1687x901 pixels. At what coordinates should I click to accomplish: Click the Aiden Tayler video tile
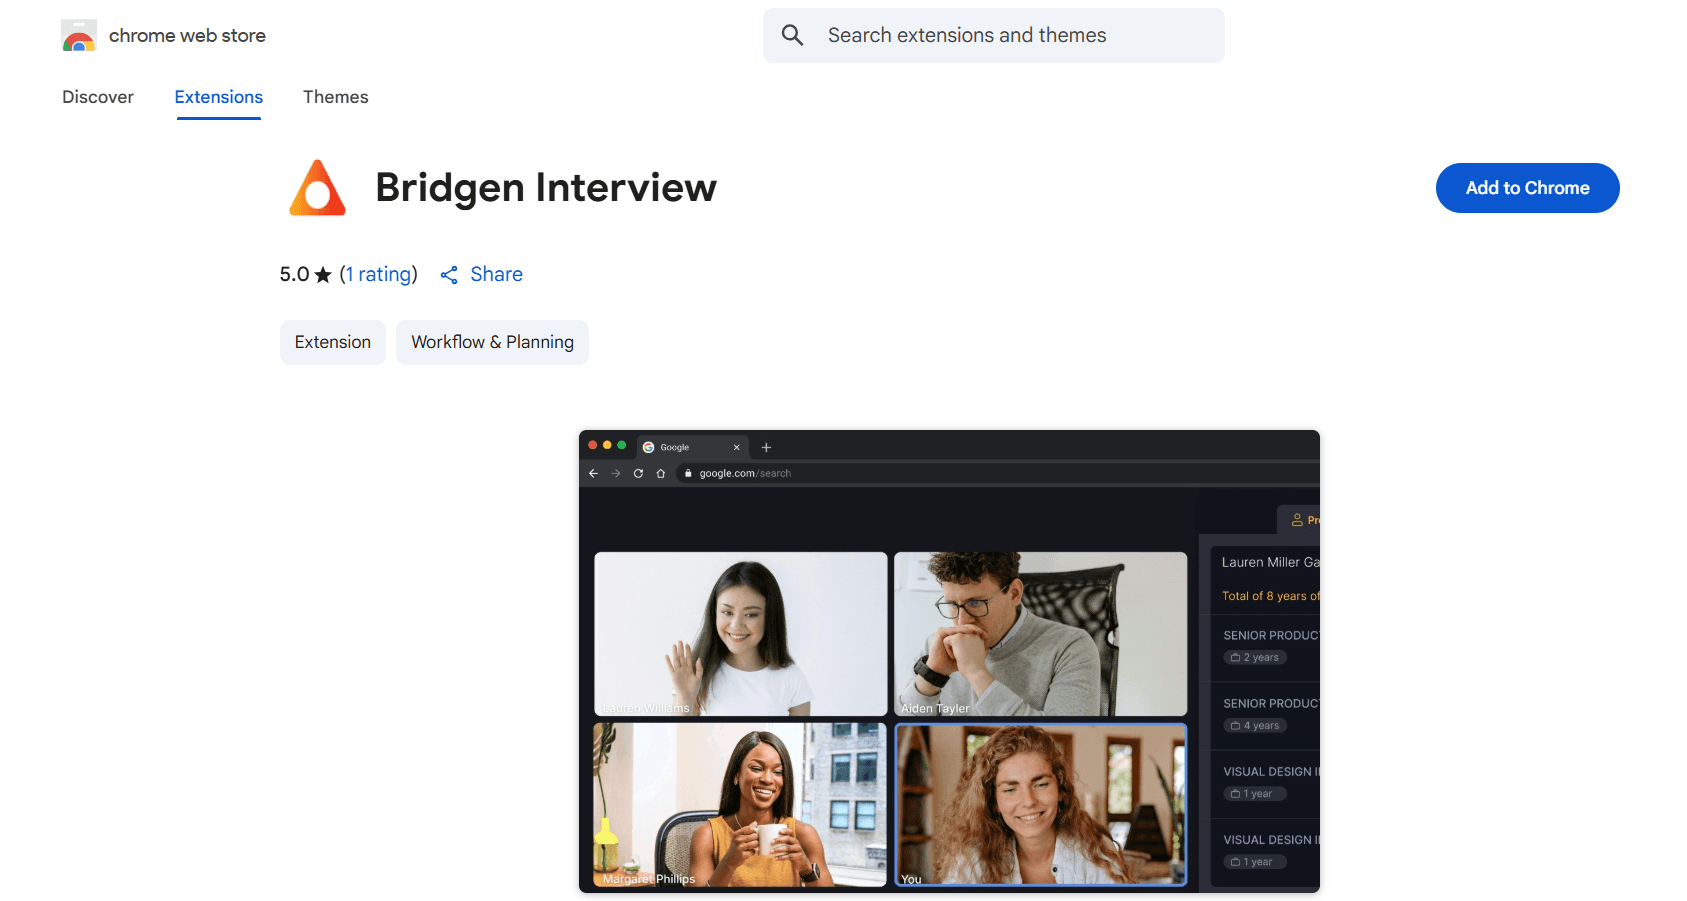coord(1040,634)
